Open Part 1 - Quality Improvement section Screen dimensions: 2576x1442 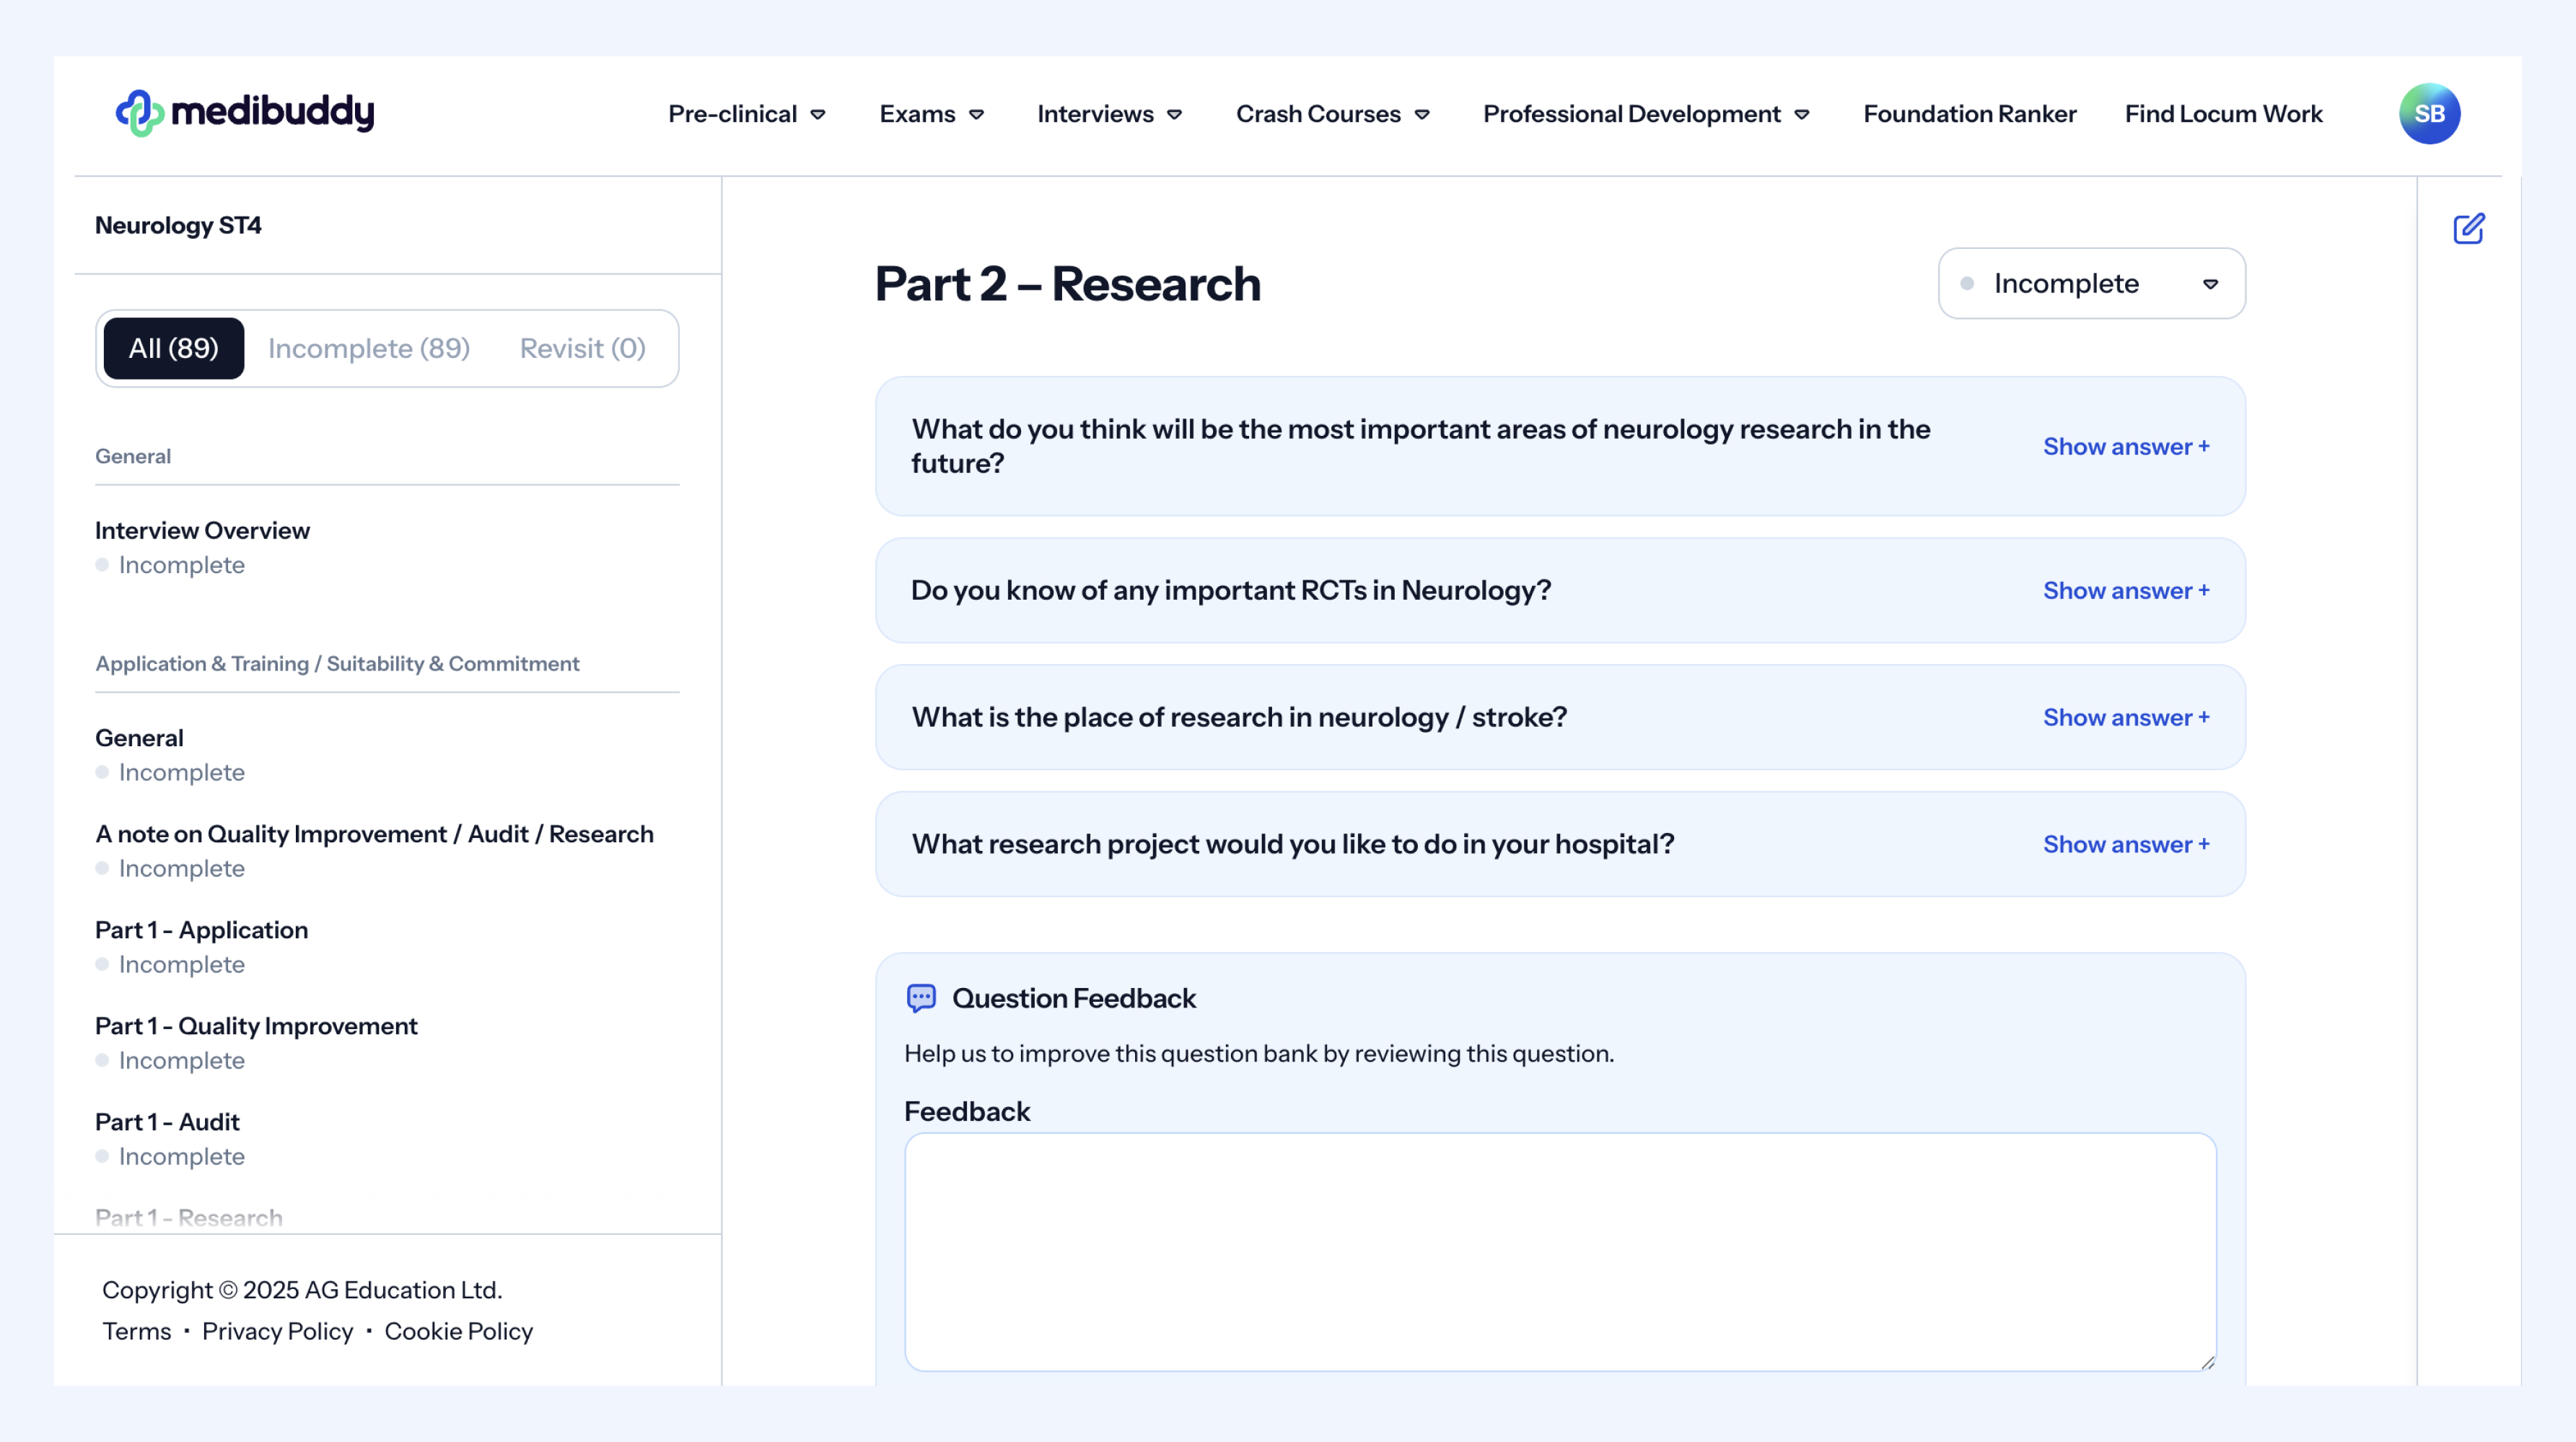pyautogui.click(x=256, y=1026)
